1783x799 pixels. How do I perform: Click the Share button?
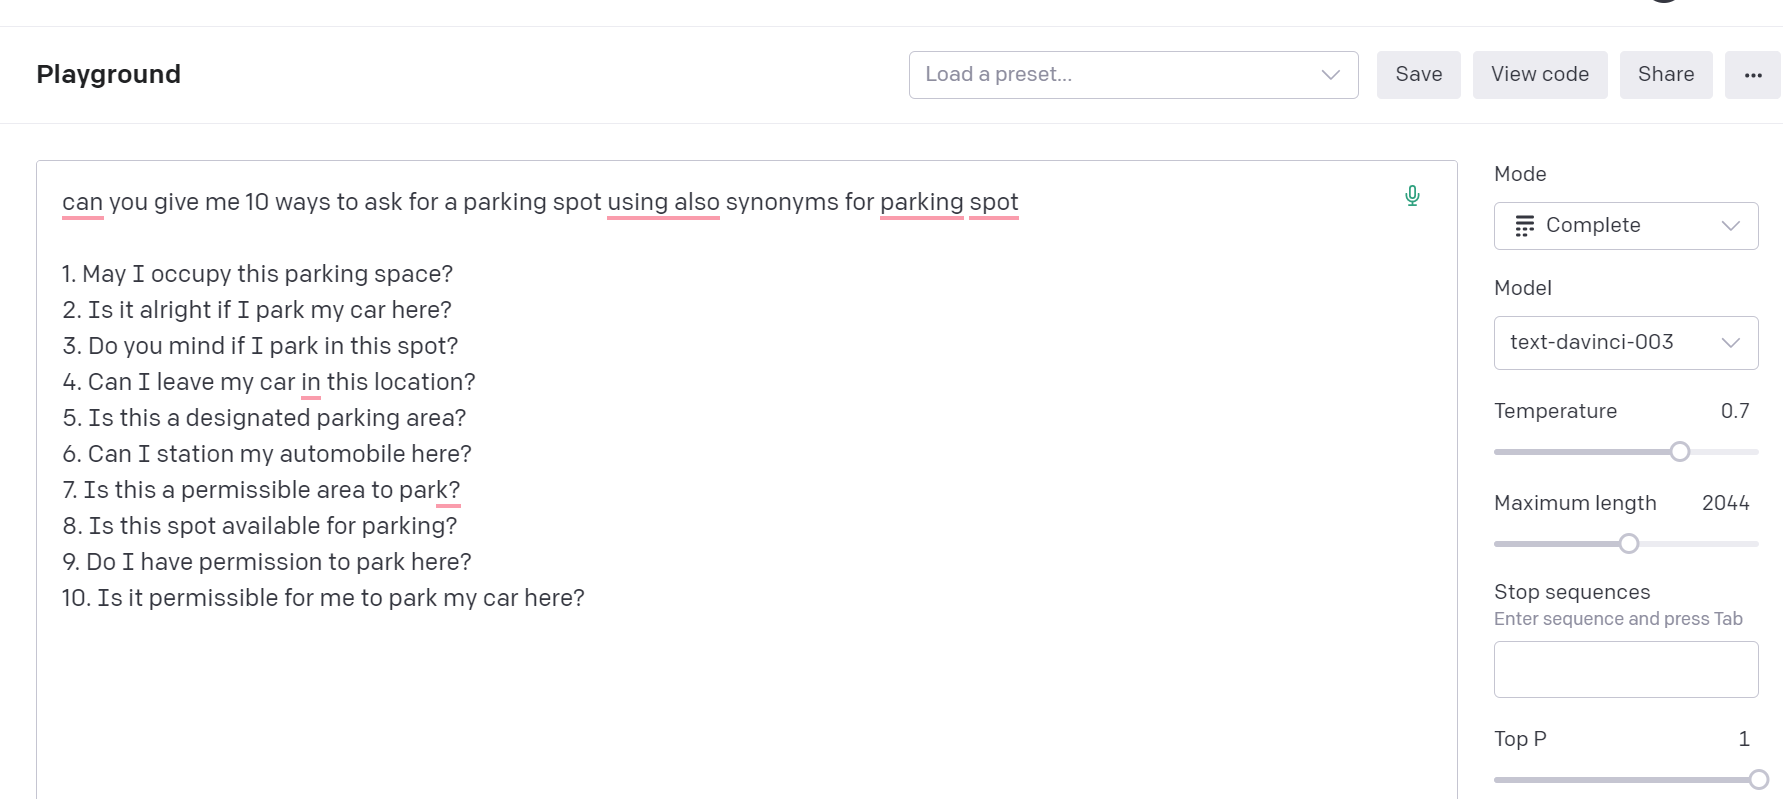click(1666, 75)
